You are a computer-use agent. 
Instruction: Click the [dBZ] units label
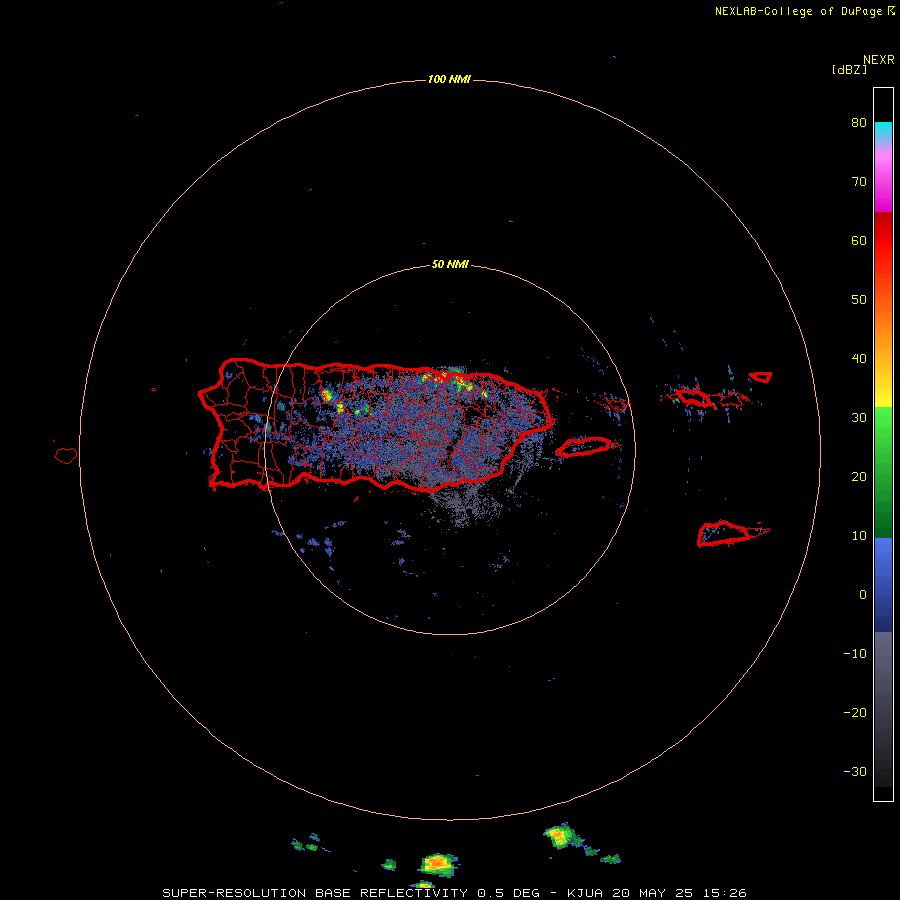click(x=849, y=70)
